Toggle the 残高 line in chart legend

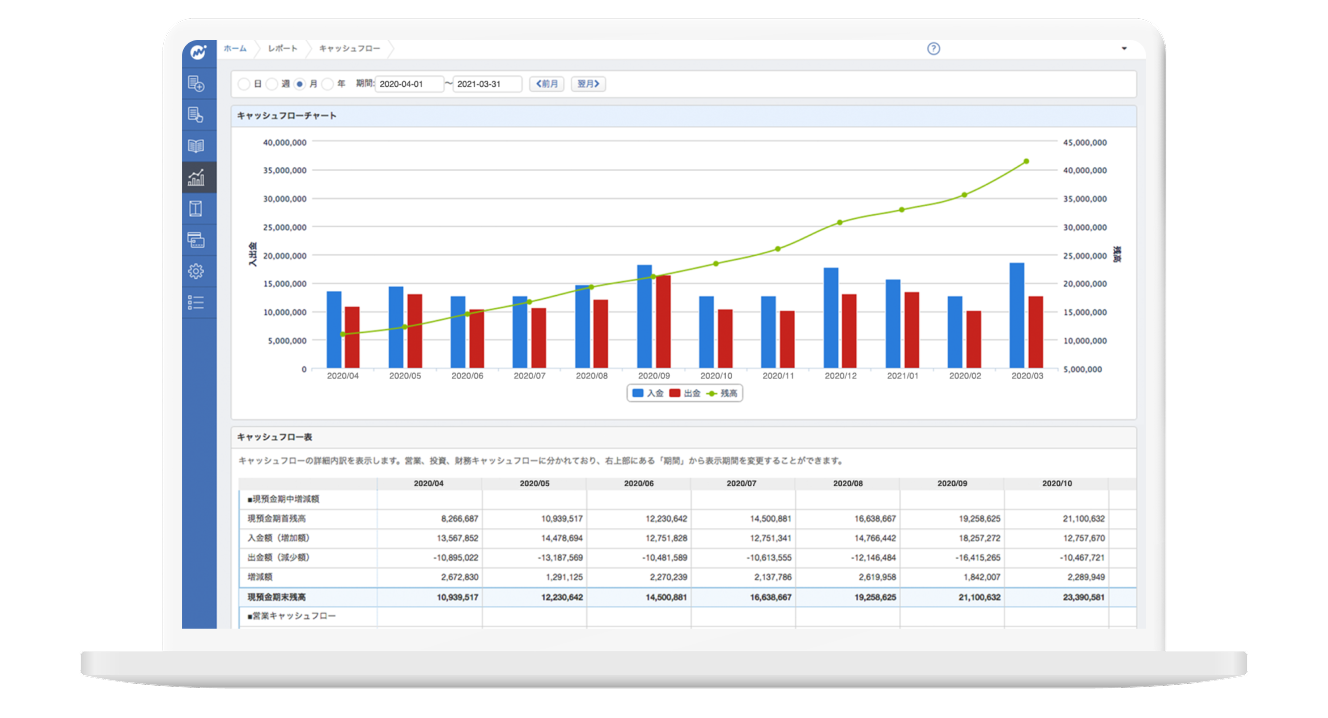[724, 394]
